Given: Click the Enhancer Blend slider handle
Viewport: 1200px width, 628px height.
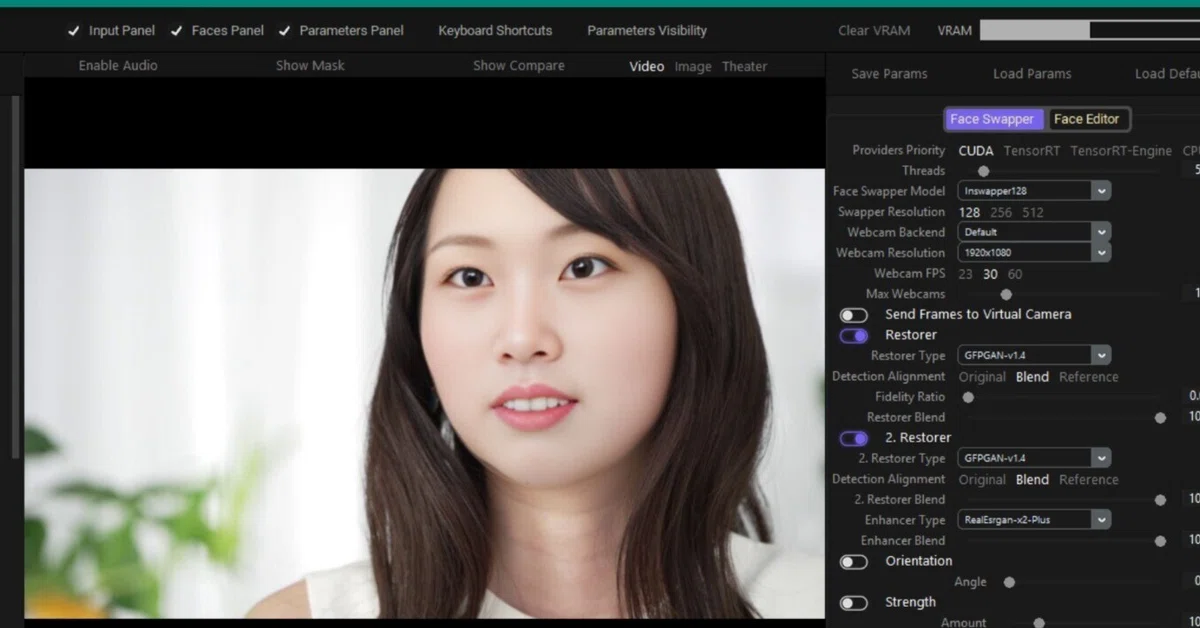Looking at the screenshot, I should pos(1160,541).
